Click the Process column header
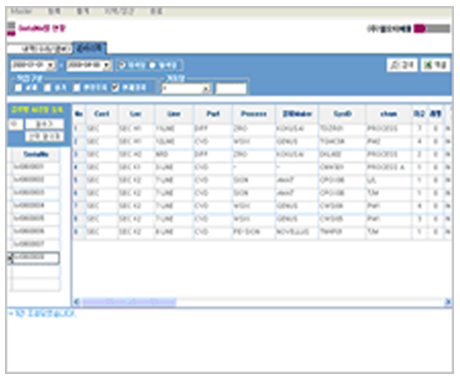Screen dimensions: 460x380 point(254,114)
